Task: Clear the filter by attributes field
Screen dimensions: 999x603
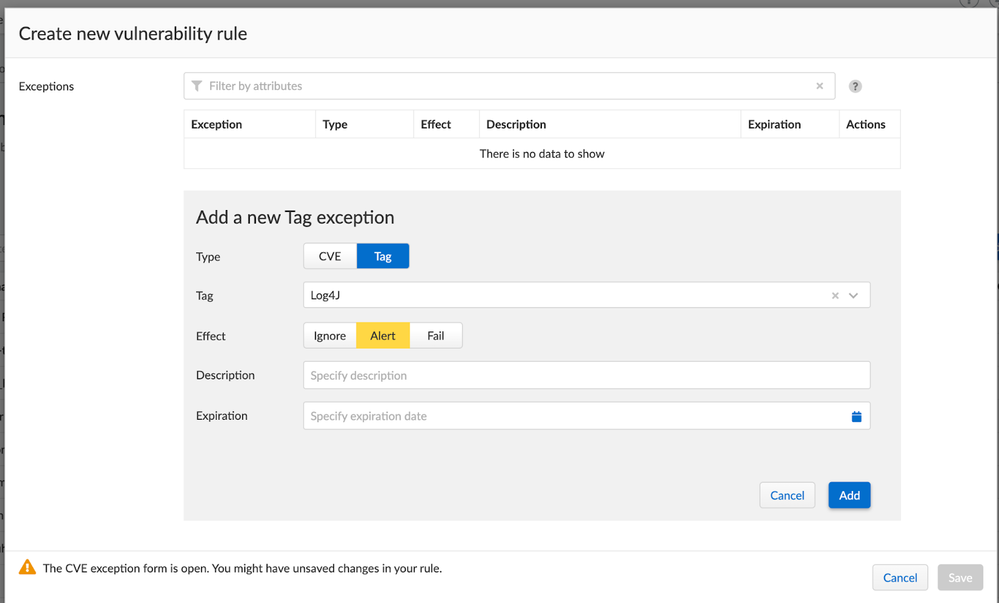Action: 820,86
